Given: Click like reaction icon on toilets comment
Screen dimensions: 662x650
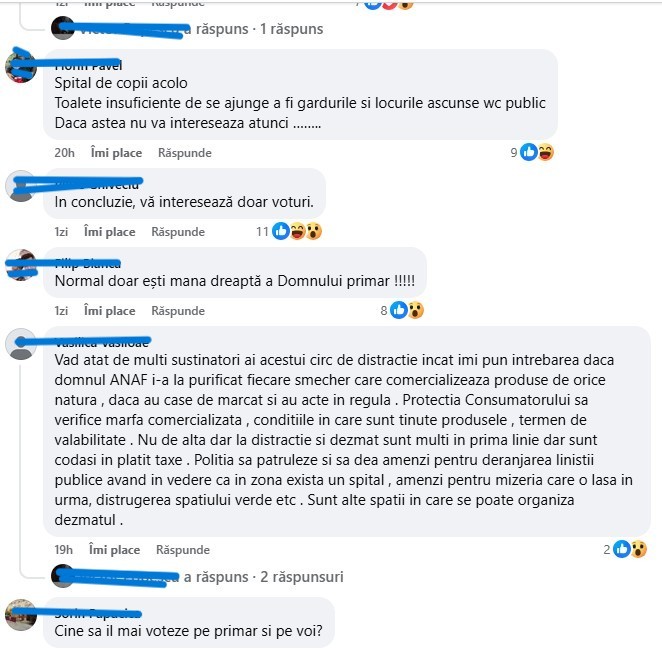Looking at the screenshot, I should [x=529, y=152].
